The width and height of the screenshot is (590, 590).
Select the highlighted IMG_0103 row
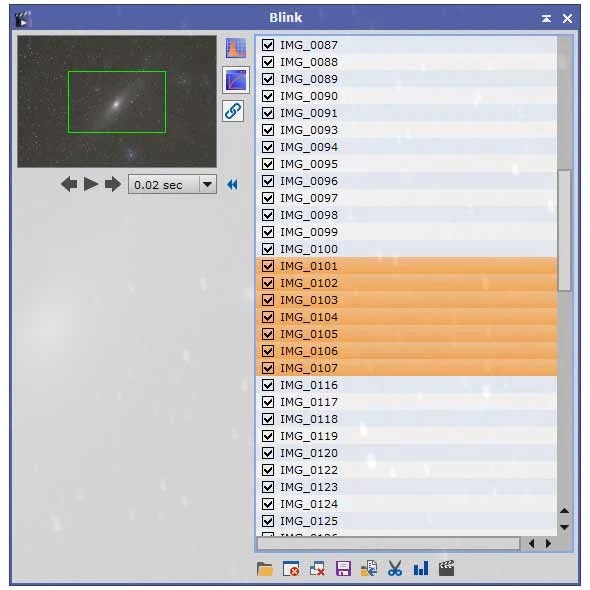tap(406, 300)
